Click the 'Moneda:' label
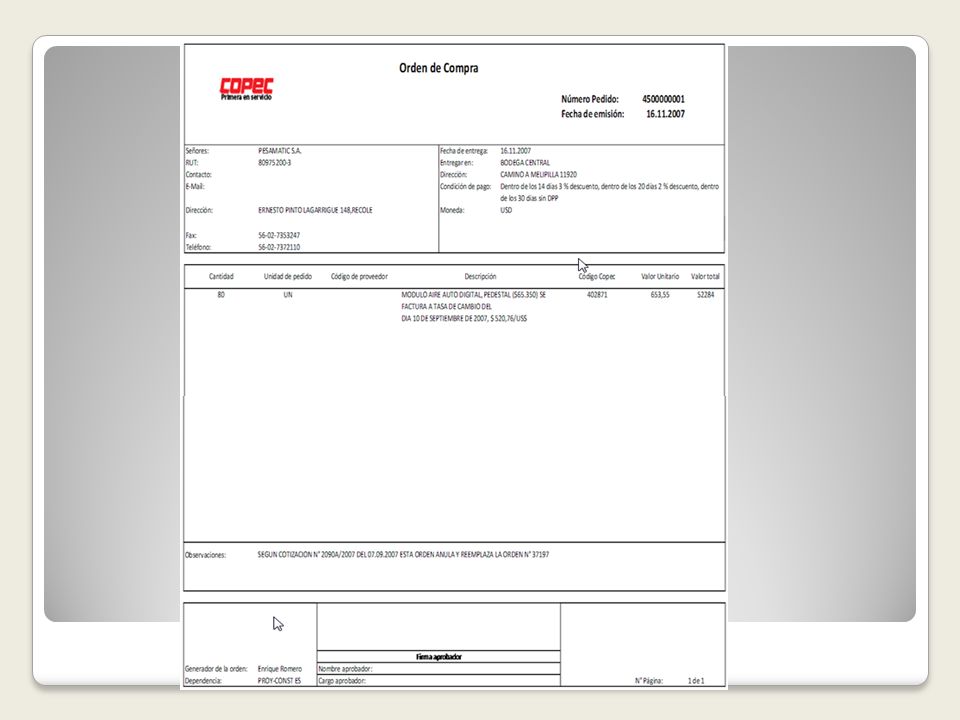This screenshot has height=720, width=960. pyautogui.click(x=452, y=210)
